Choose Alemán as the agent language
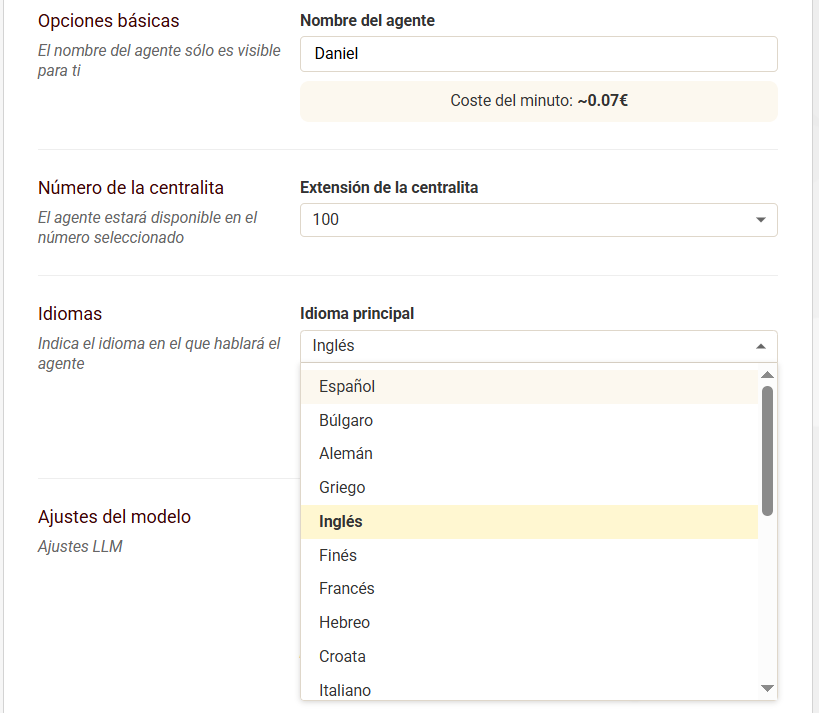 (x=345, y=453)
